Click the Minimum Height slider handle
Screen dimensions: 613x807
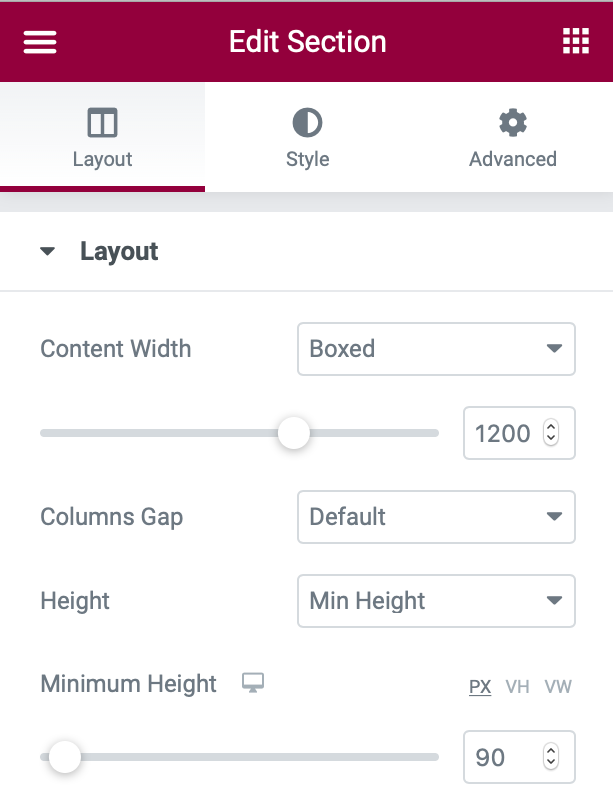tap(65, 757)
